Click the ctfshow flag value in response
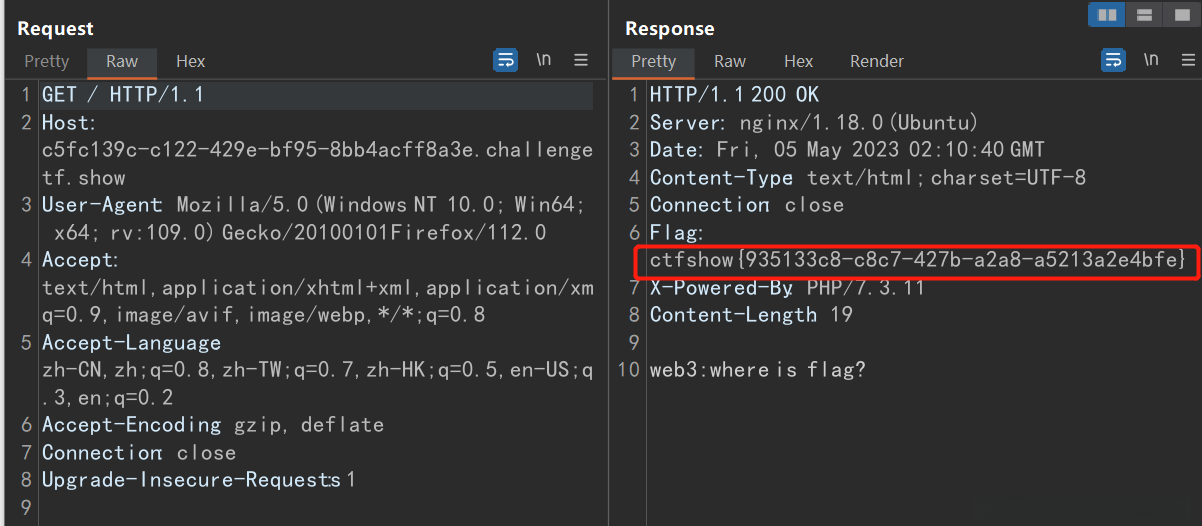 [x=917, y=260]
